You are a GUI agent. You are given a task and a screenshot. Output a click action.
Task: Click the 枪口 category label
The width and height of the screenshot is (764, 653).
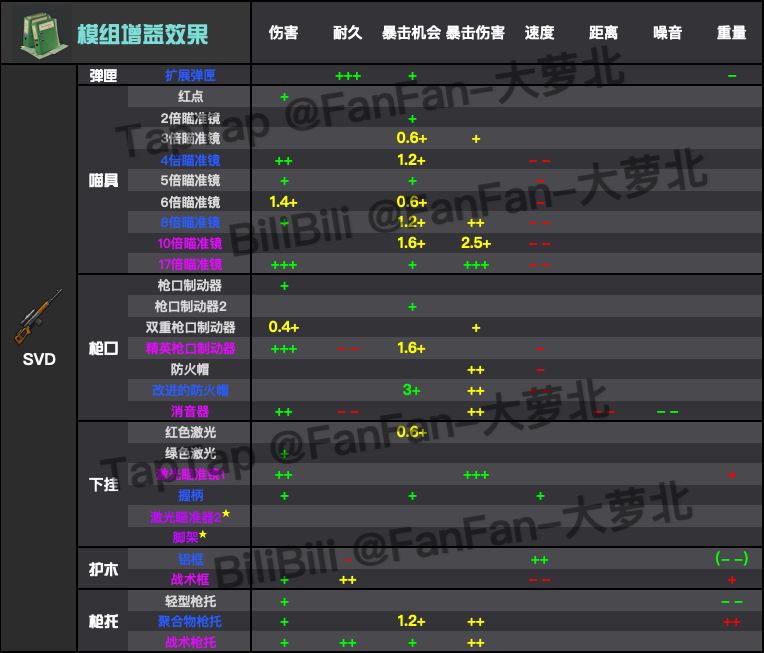(x=103, y=348)
